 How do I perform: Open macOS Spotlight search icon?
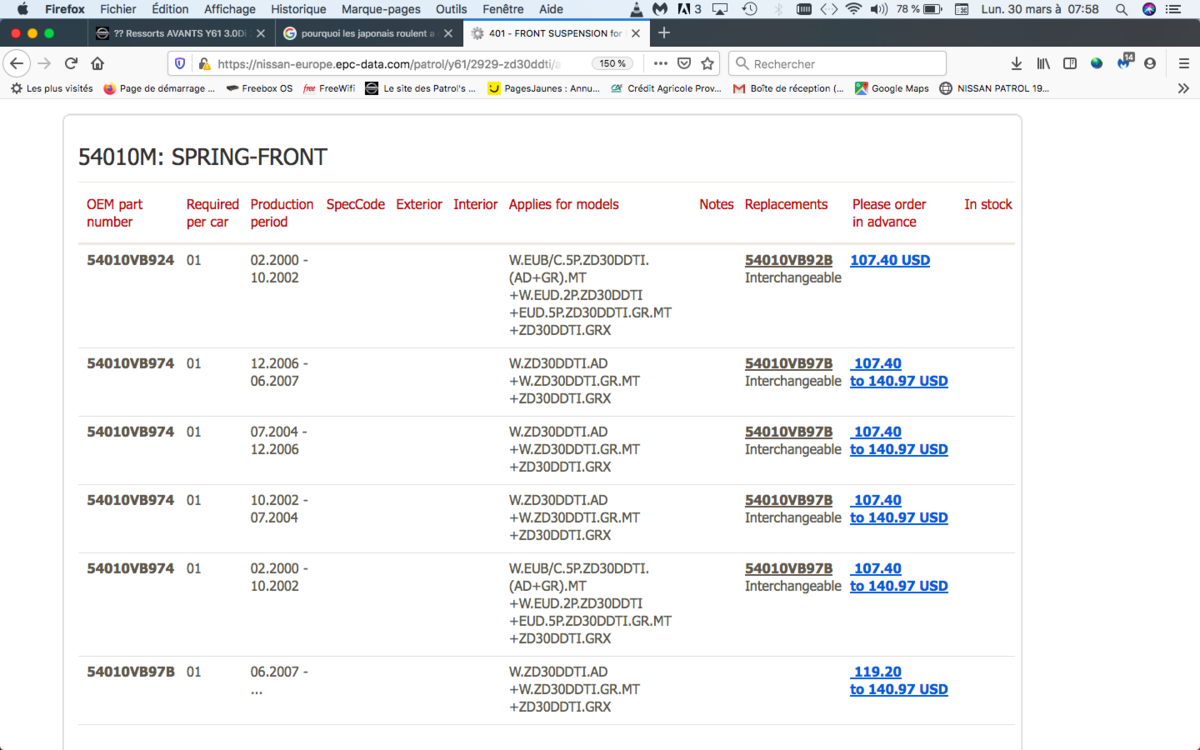click(x=1121, y=9)
